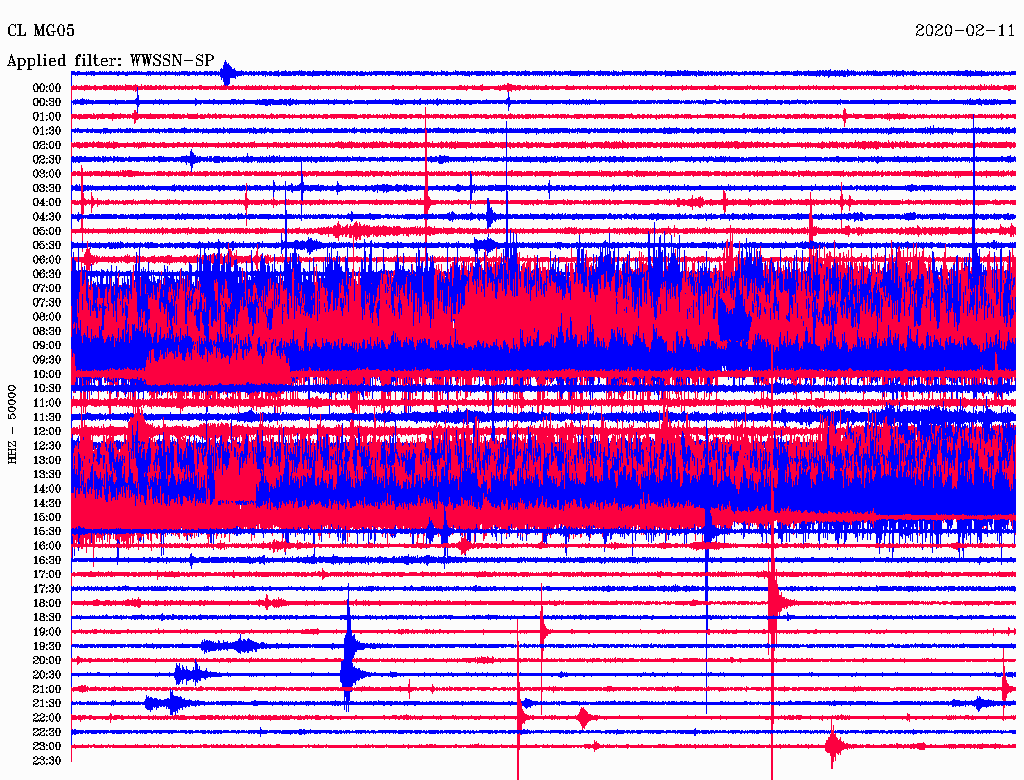Click the 09:30 time label
1024x780 pixels.
[47, 361]
